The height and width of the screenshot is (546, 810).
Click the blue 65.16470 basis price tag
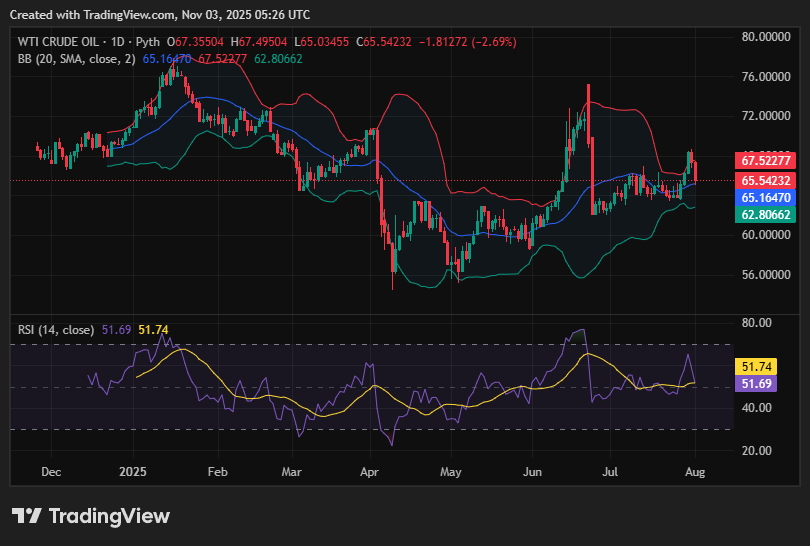(765, 198)
